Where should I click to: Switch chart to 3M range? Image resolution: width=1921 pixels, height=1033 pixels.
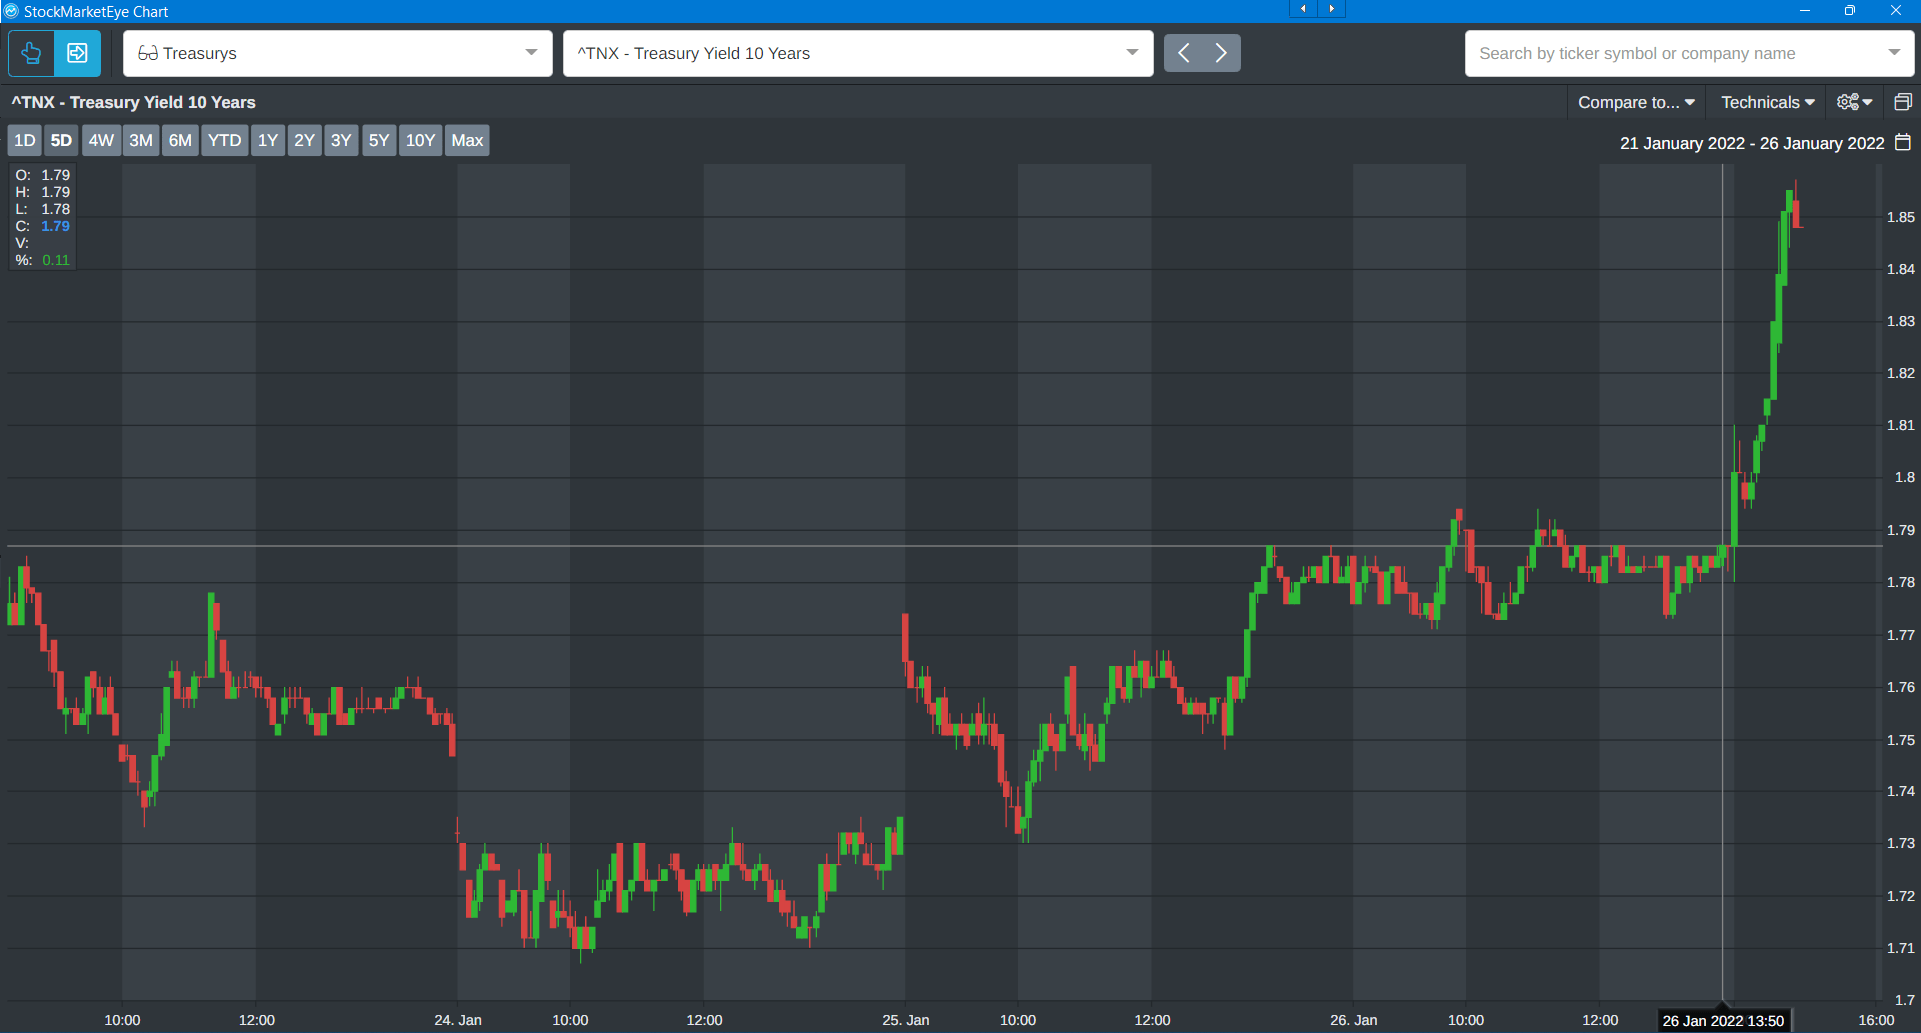point(141,140)
